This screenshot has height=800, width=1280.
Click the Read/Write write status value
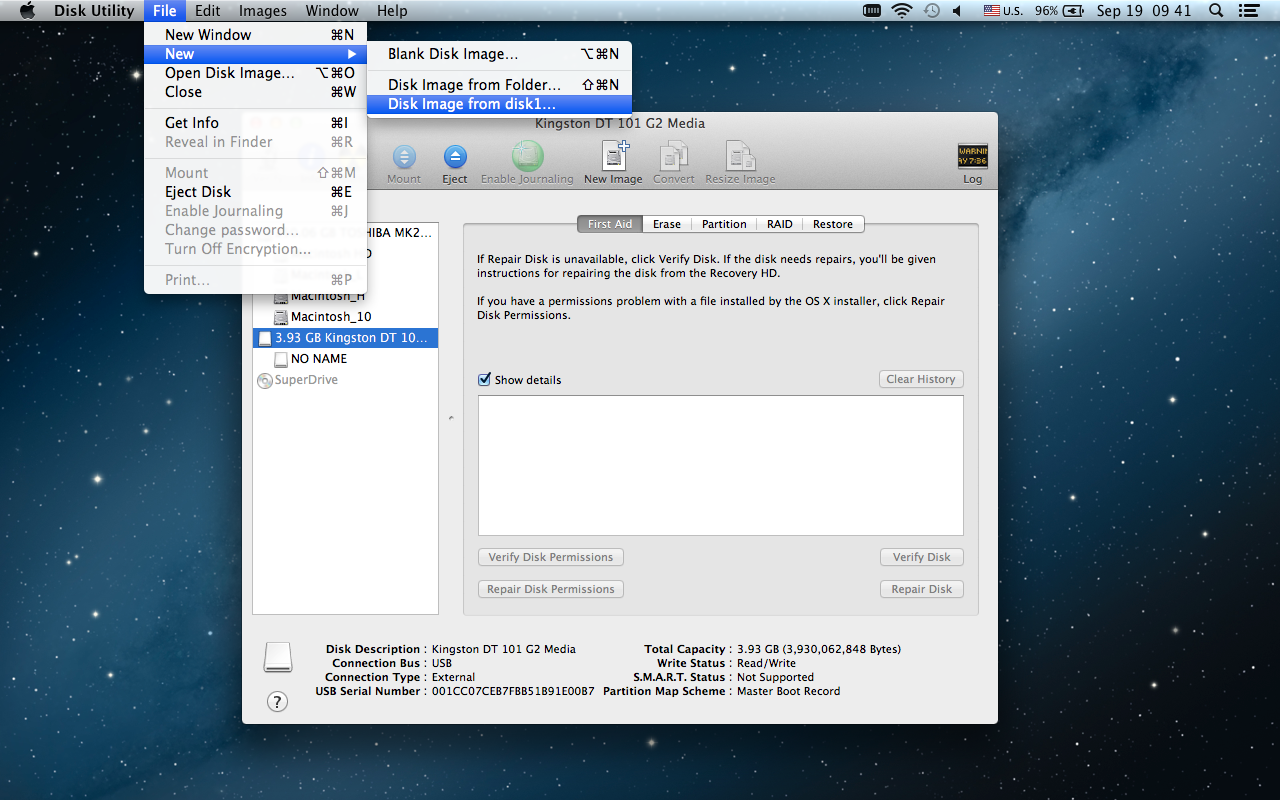pyautogui.click(x=767, y=663)
